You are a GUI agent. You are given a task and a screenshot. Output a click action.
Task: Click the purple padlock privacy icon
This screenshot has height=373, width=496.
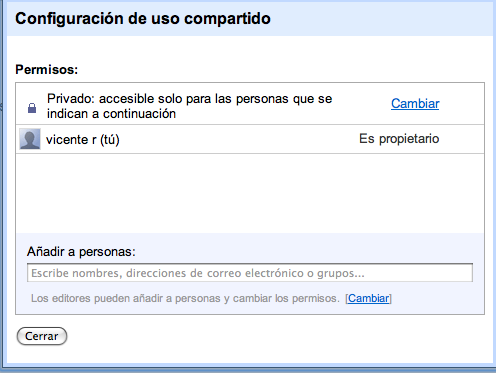click(32, 108)
